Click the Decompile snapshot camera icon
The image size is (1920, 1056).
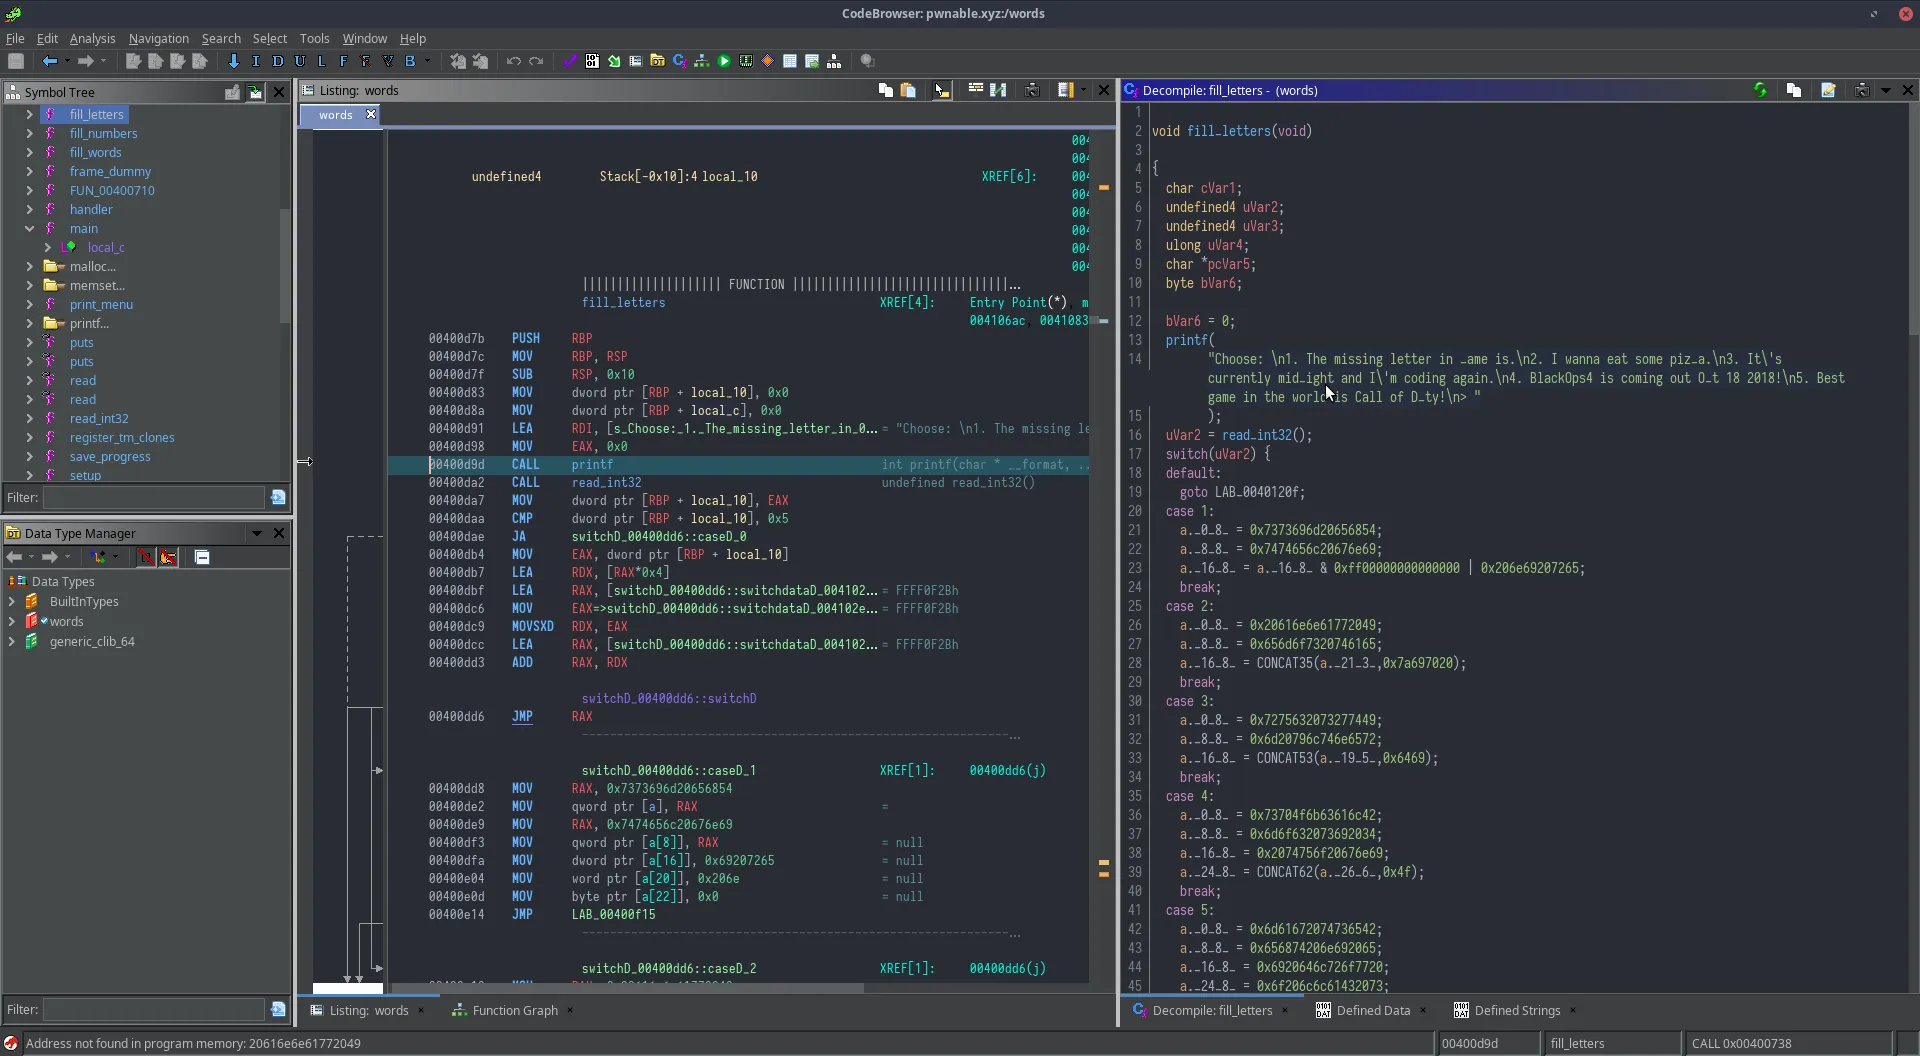click(1861, 90)
